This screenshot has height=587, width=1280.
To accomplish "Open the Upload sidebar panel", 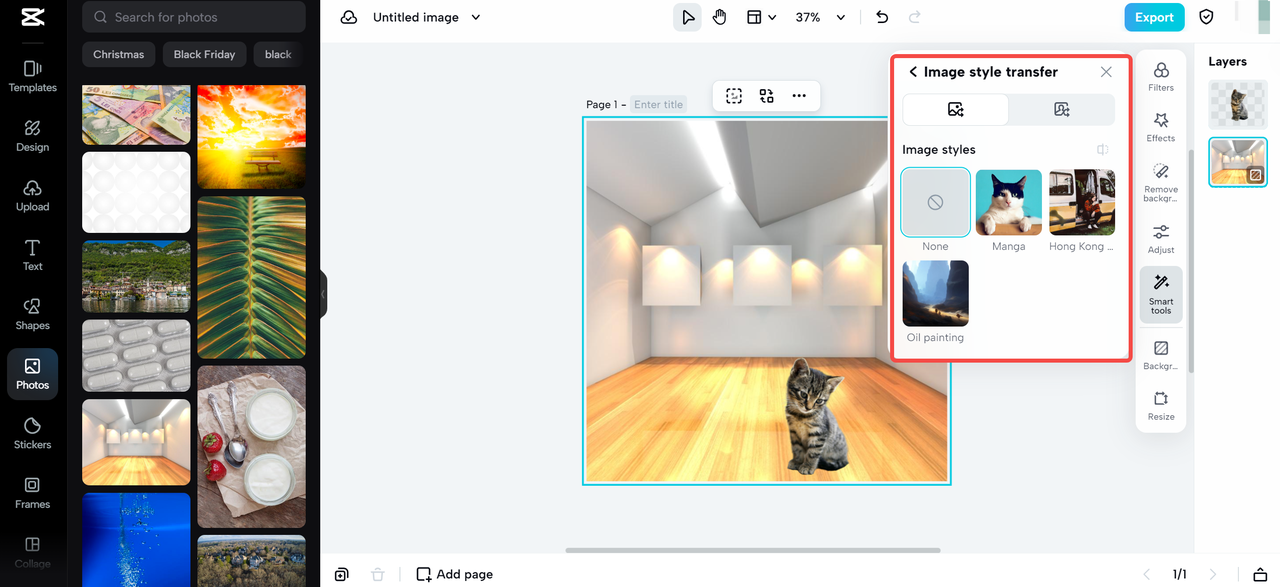I will pyautogui.click(x=32, y=195).
